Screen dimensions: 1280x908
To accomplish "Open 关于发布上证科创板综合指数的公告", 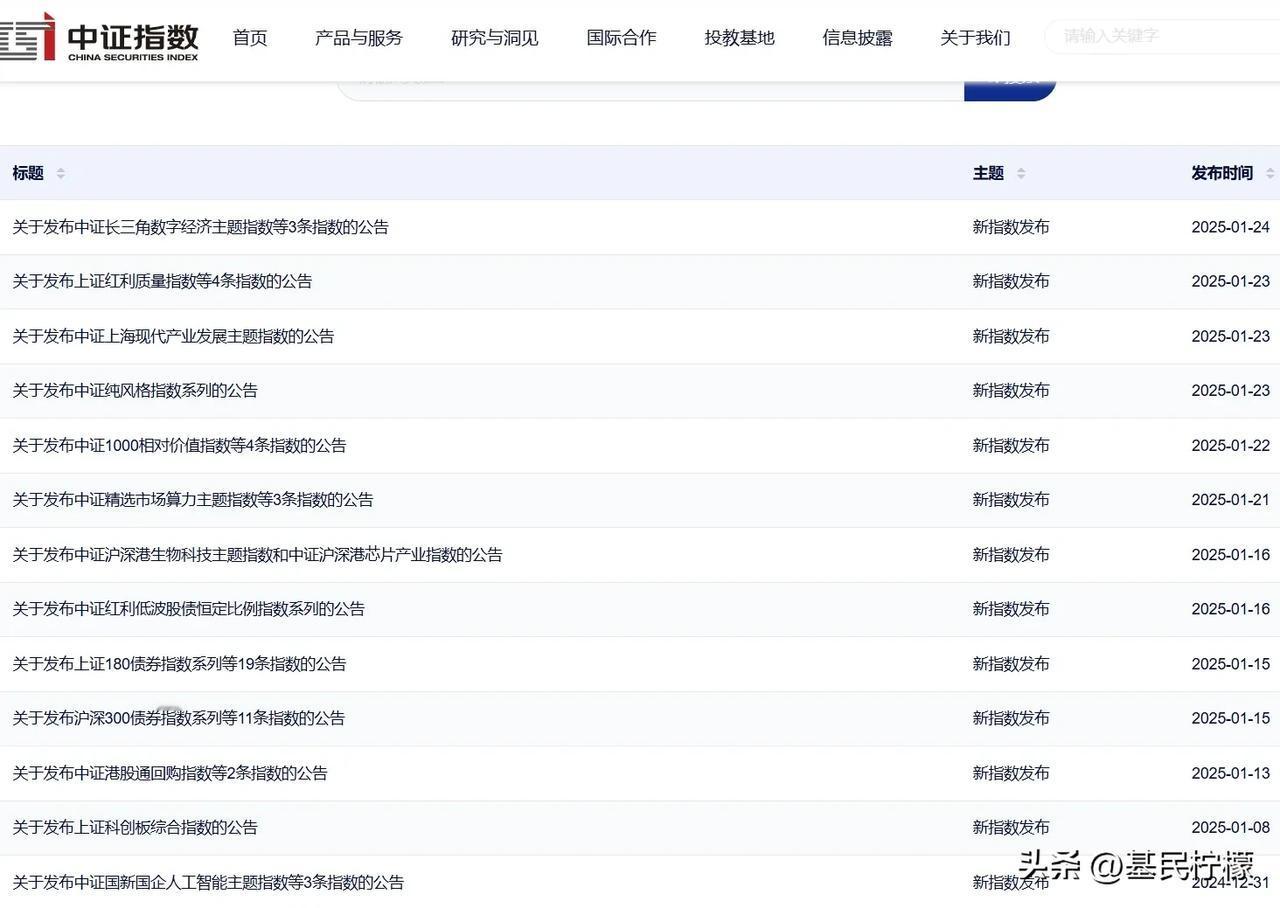I will [x=135, y=827].
